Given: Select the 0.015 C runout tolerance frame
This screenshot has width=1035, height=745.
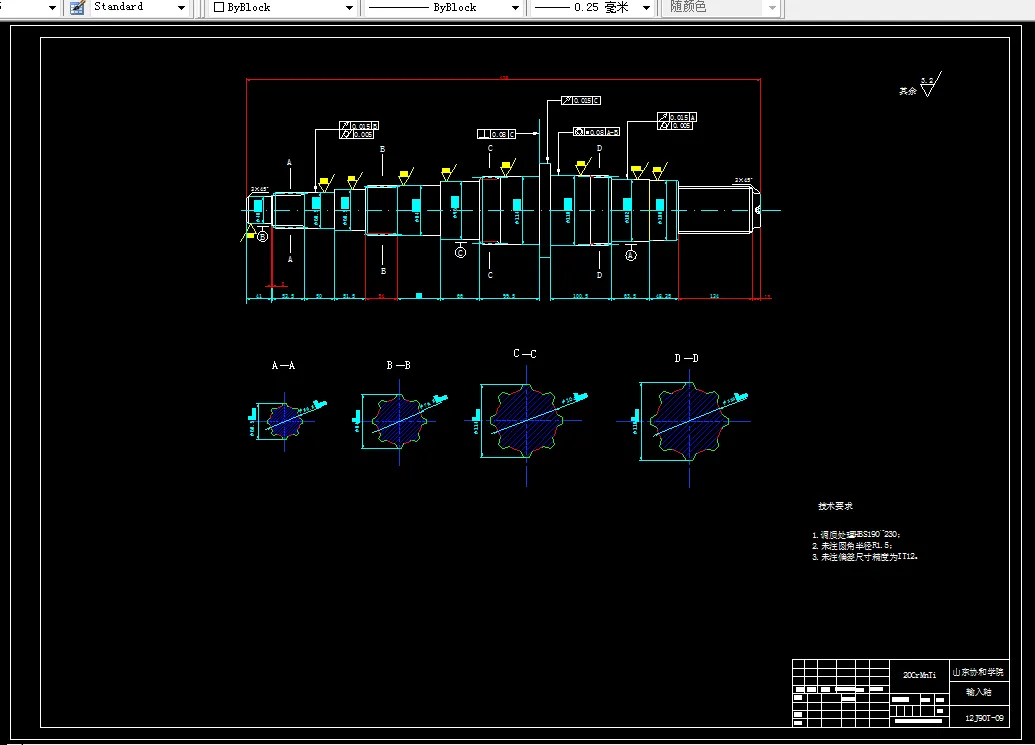Looking at the screenshot, I should [x=581, y=100].
